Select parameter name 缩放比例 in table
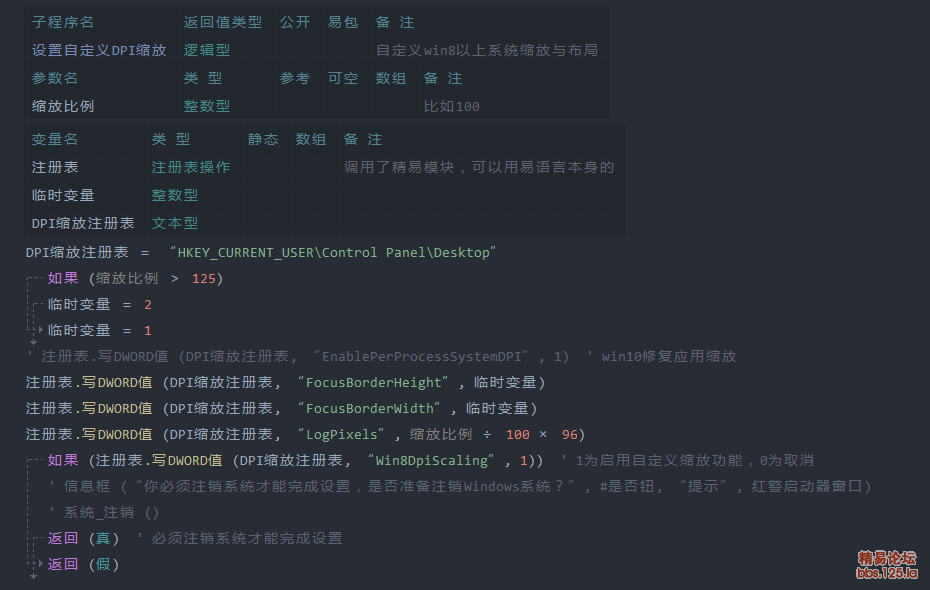This screenshot has height=590, width=930. click(63, 106)
